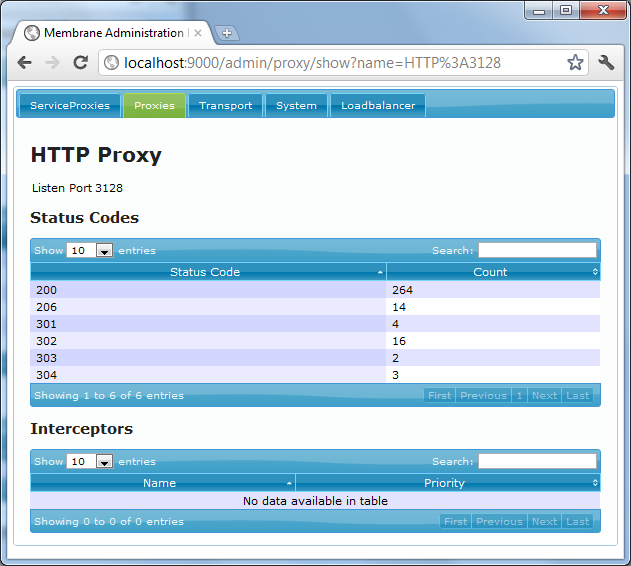Sort by Status Code column header
This screenshot has height=566, width=631.
coord(208,272)
